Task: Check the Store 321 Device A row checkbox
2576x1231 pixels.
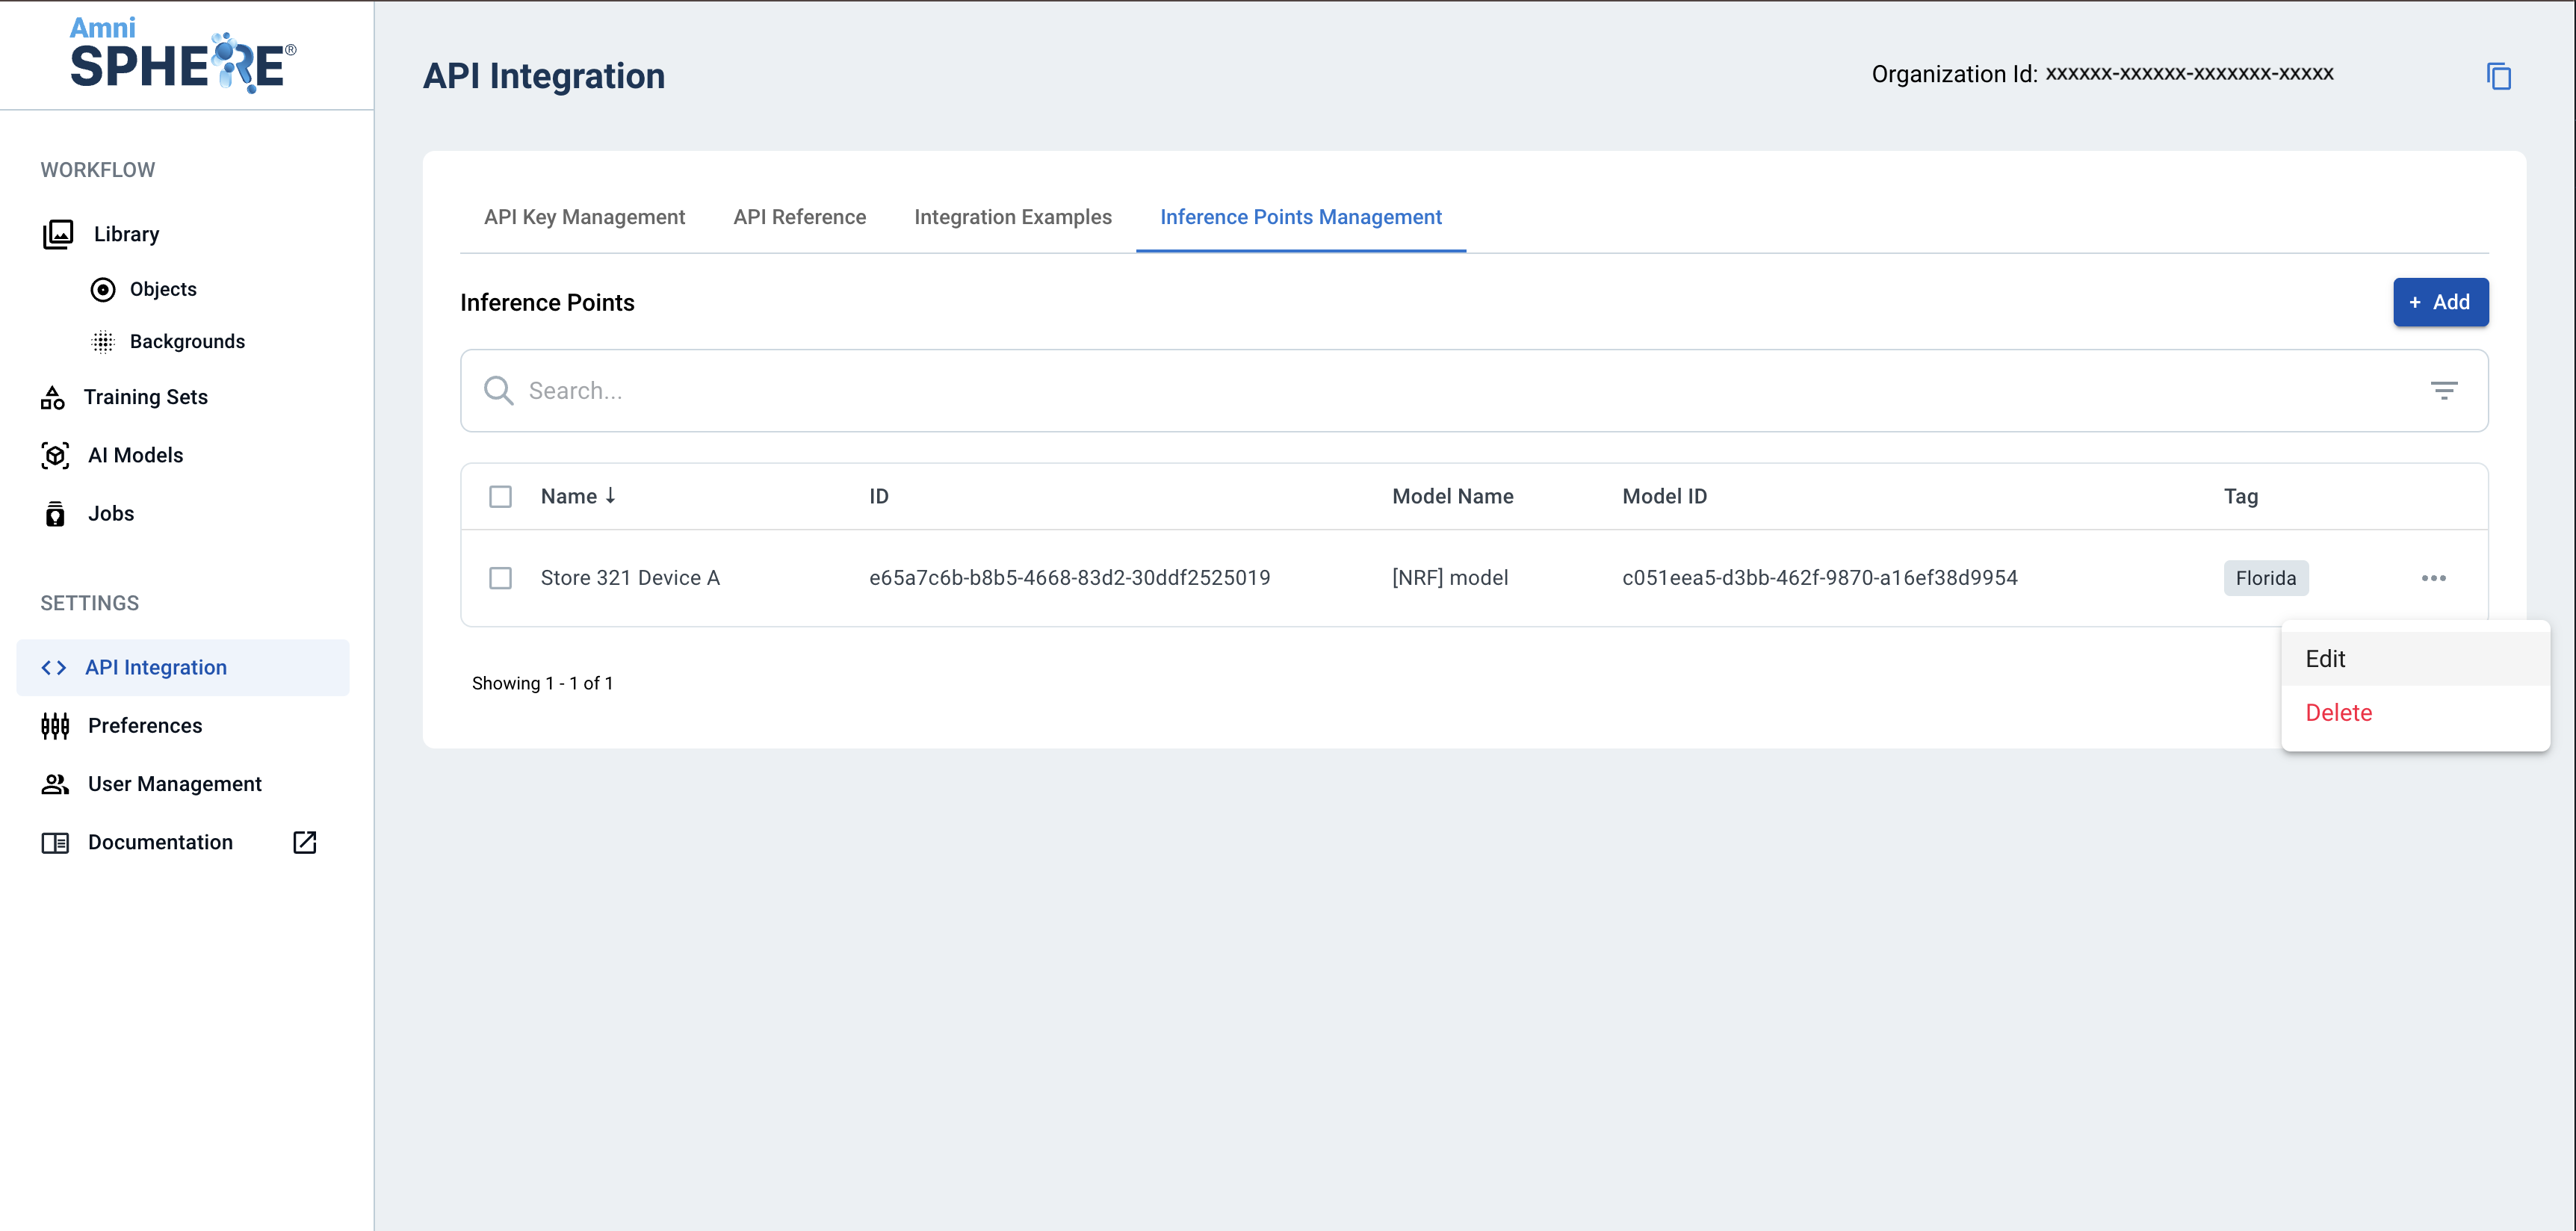Action: click(500, 578)
